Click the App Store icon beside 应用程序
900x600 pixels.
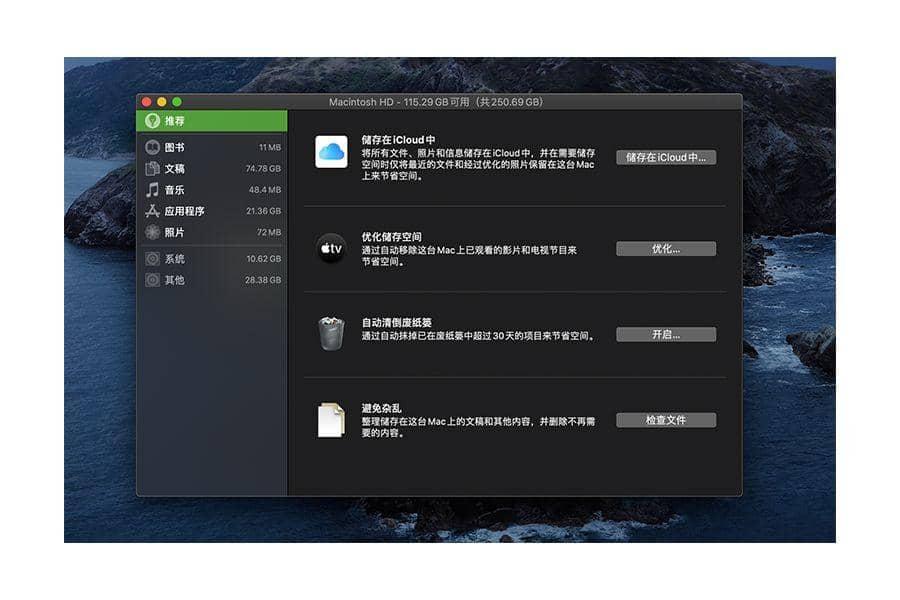click(x=152, y=211)
